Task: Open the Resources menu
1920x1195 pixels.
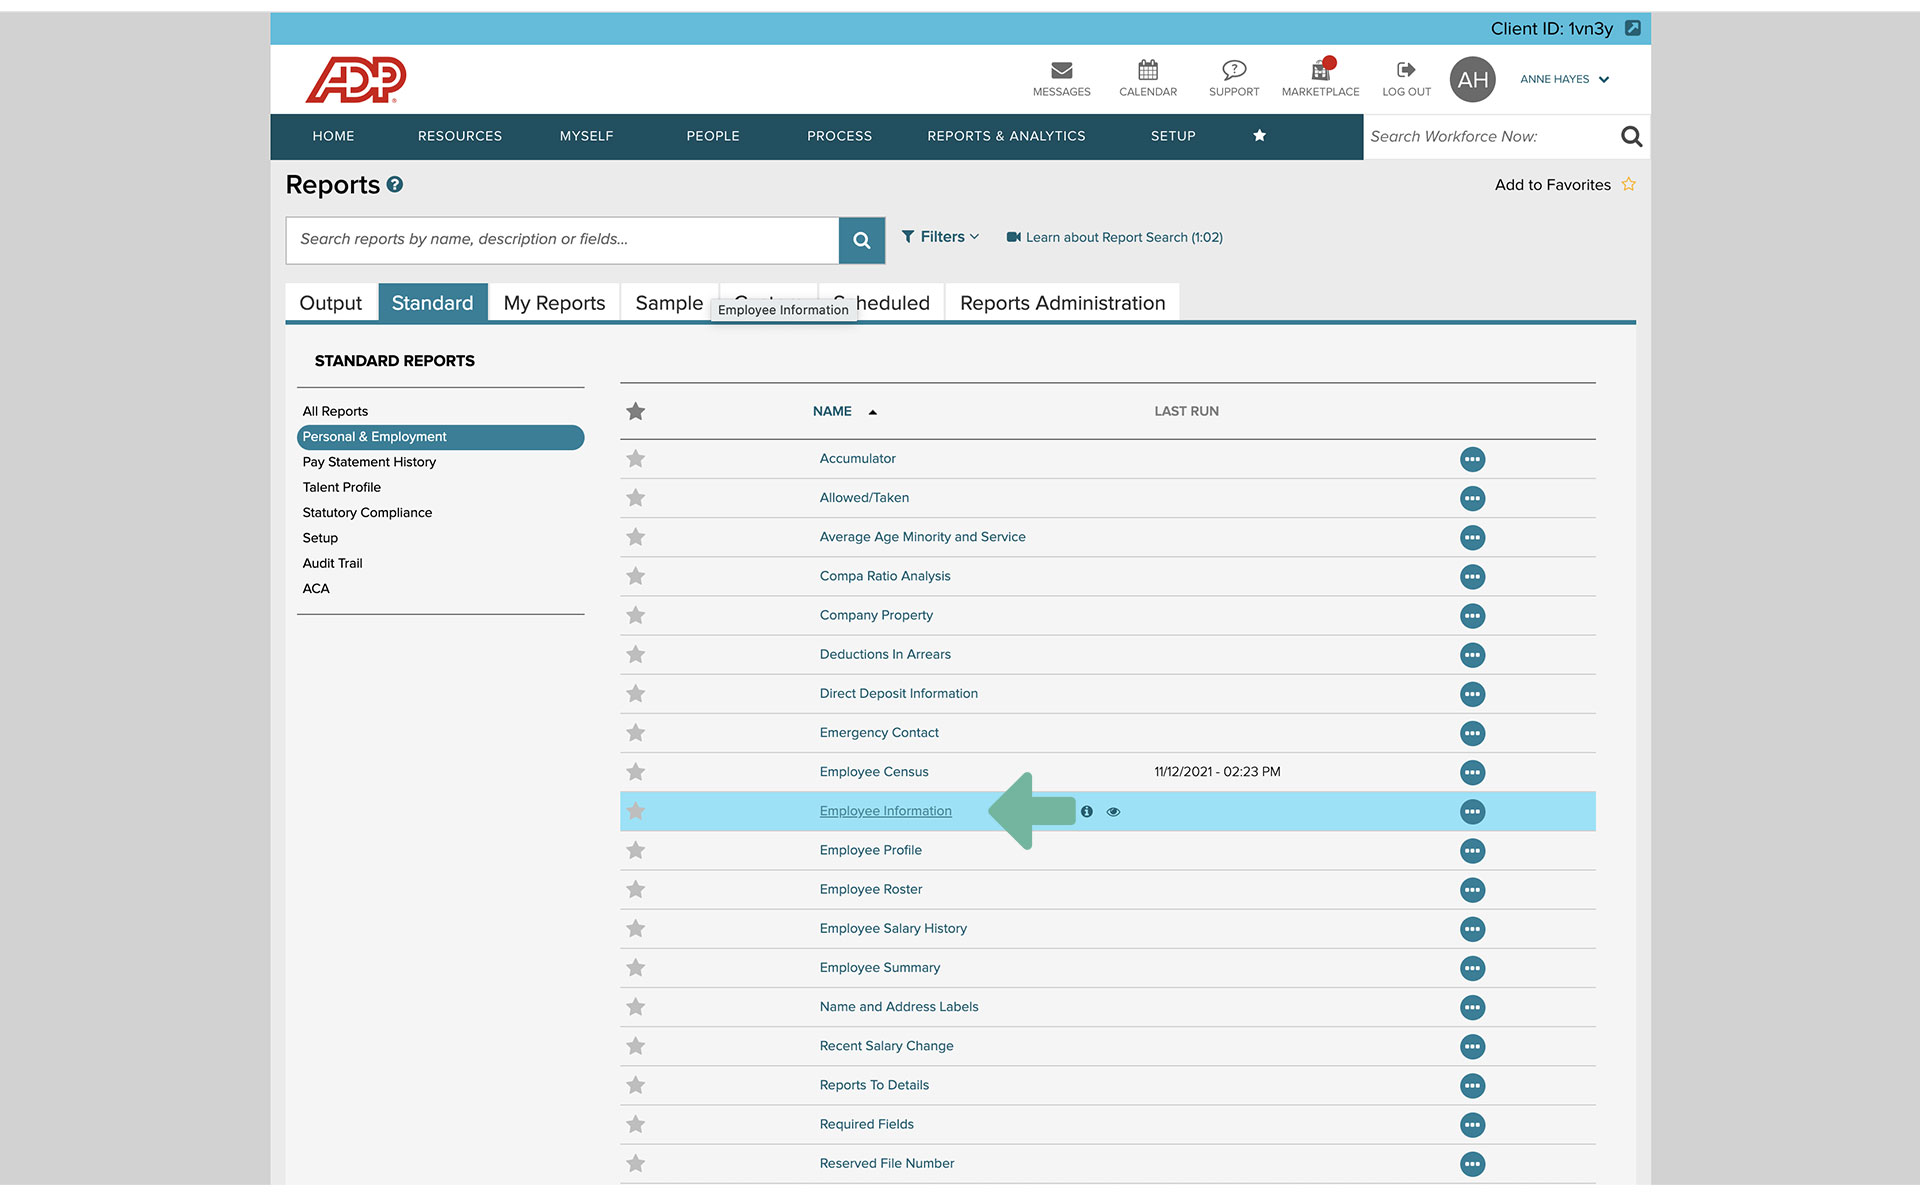Action: point(460,136)
